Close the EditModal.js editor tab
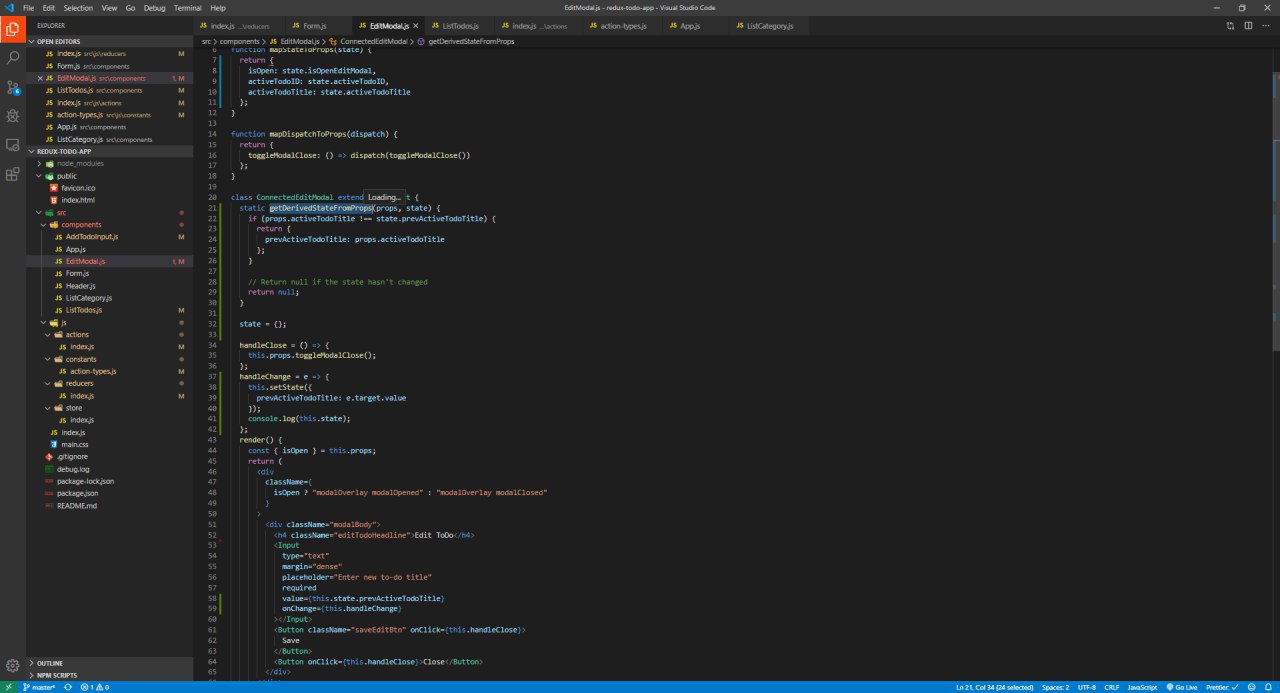 [x=415, y=26]
